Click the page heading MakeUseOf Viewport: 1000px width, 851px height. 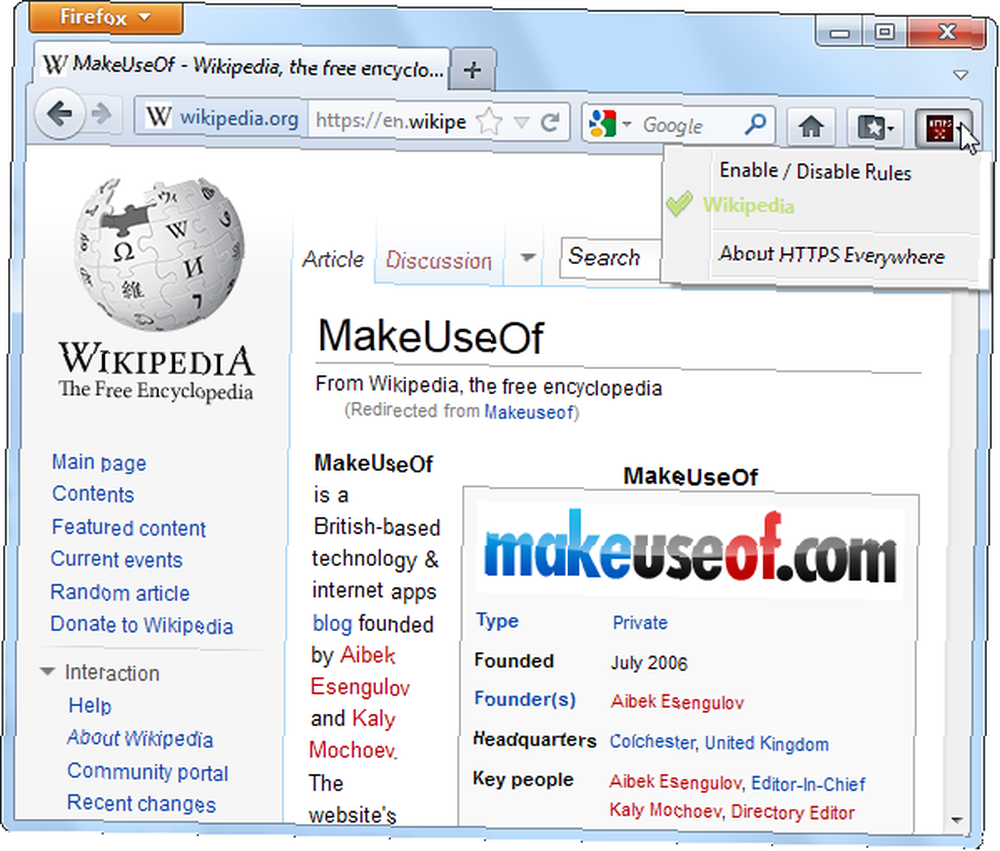coord(430,336)
